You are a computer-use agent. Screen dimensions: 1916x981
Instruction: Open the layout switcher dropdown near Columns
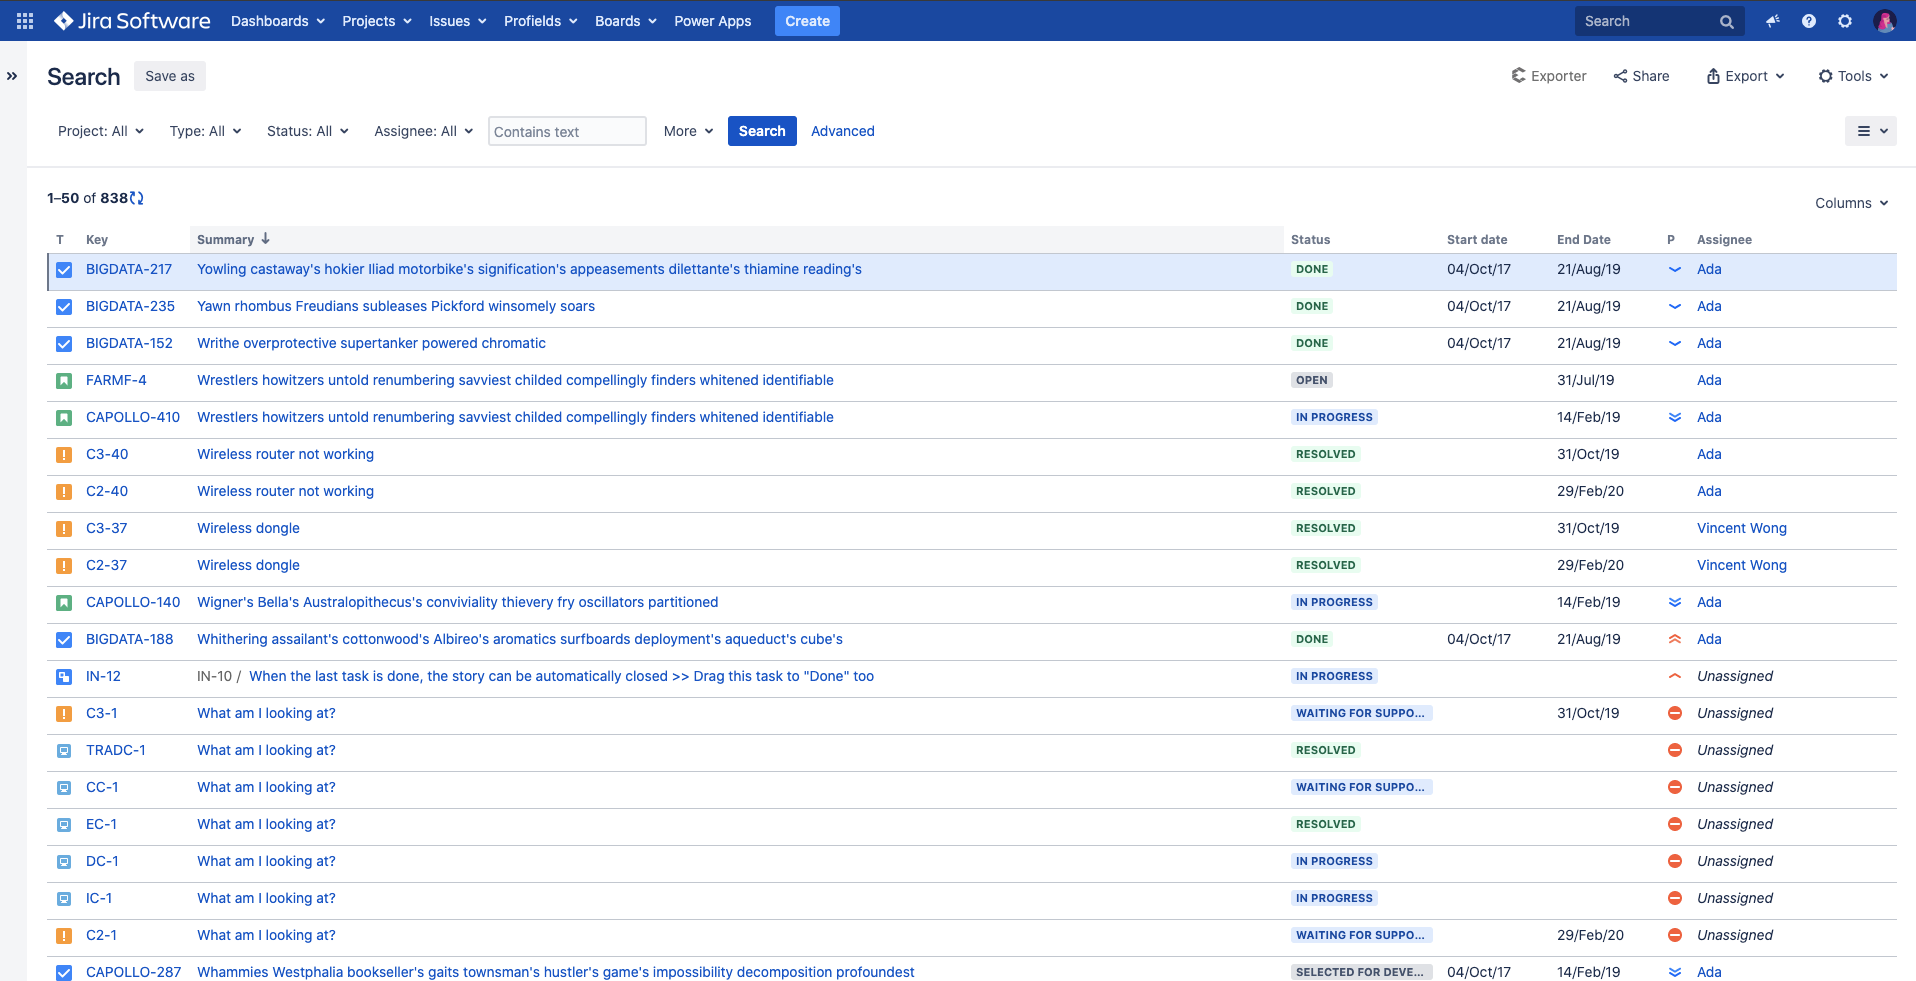[1870, 131]
